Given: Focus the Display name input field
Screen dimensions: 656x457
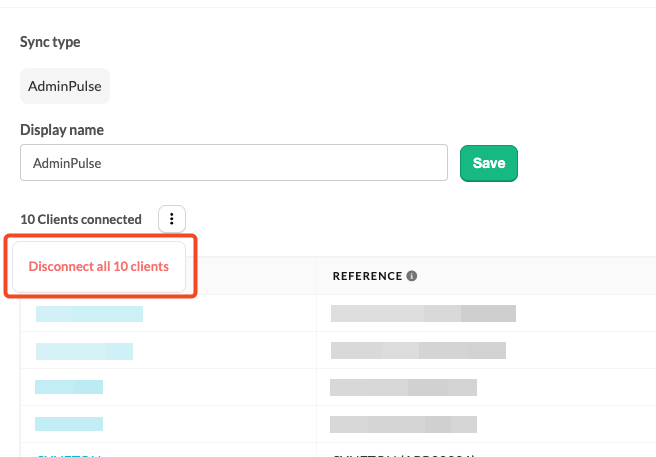Looking at the screenshot, I should point(233,162).
